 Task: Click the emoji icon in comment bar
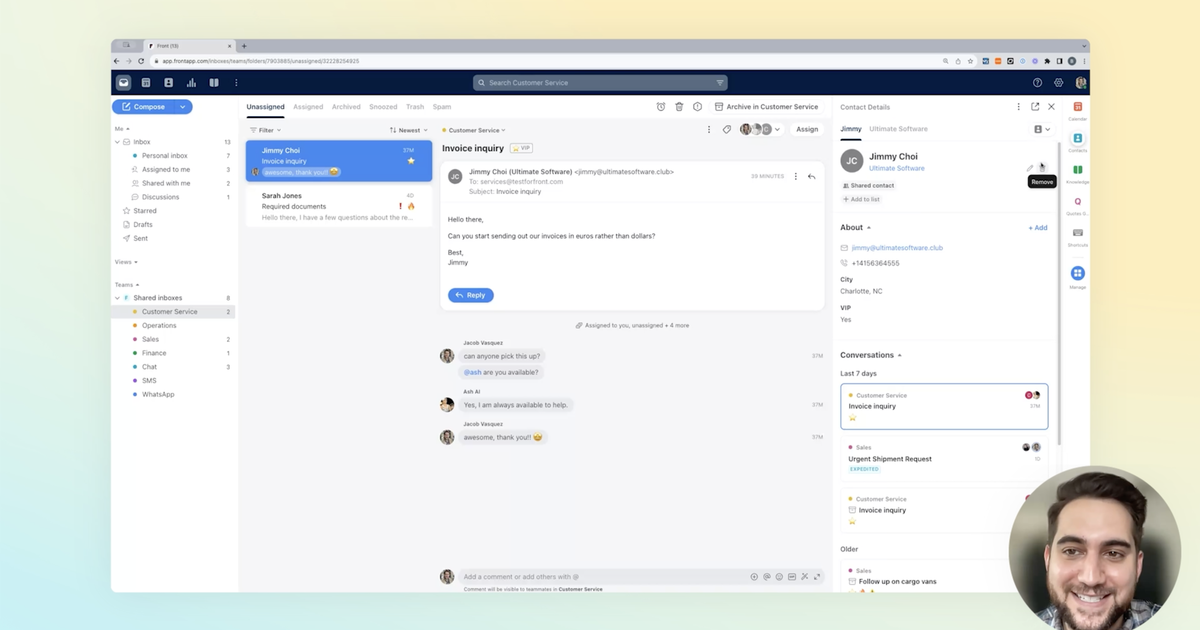[x=779, y=577]
